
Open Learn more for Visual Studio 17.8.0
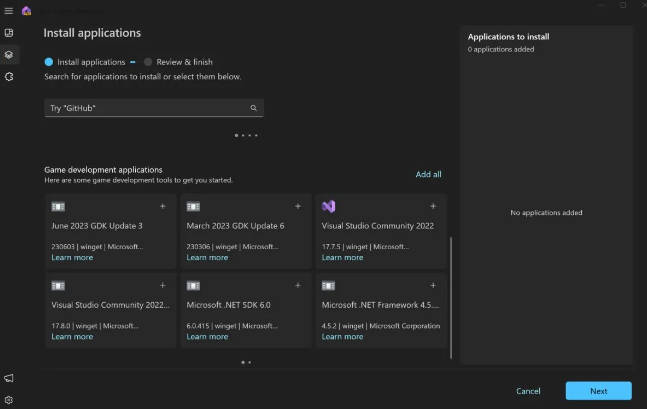tap(72, 337)
